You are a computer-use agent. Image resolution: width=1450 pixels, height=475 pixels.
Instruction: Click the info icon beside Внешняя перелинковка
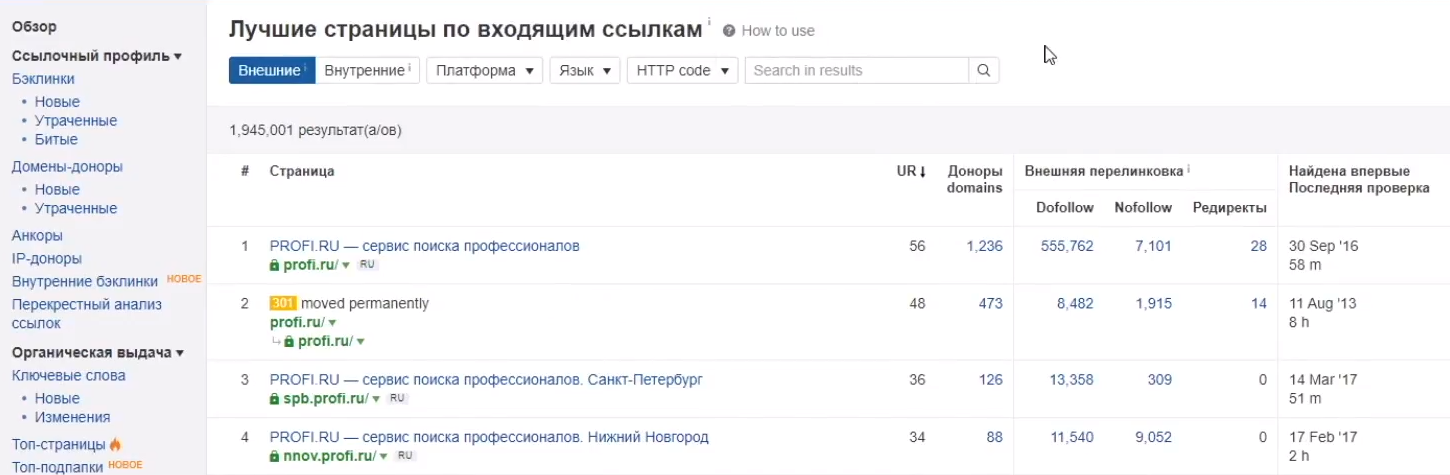(x=1188, y=169)
